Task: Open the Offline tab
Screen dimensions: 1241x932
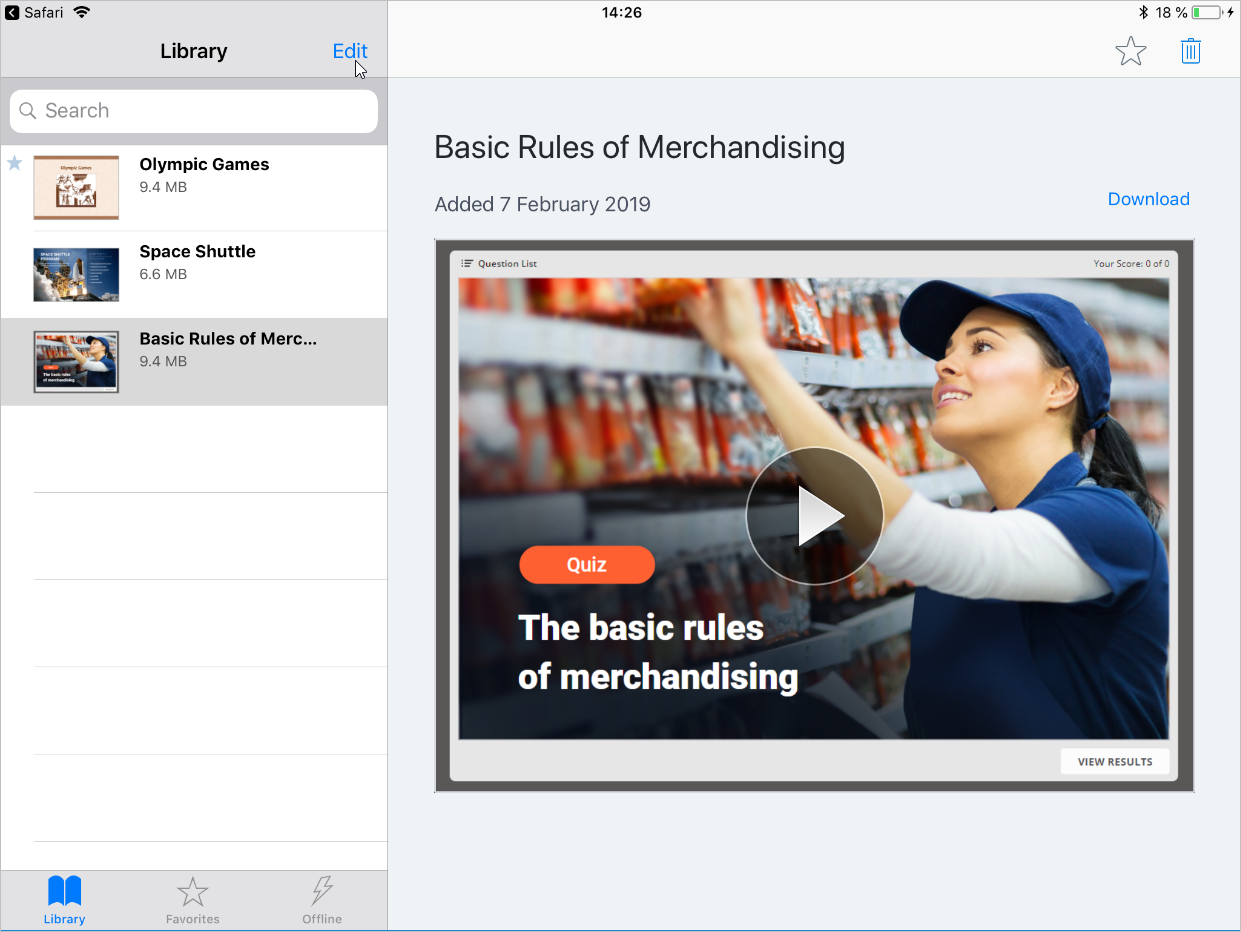Action: pyautogui.click(x=322, y=899)
